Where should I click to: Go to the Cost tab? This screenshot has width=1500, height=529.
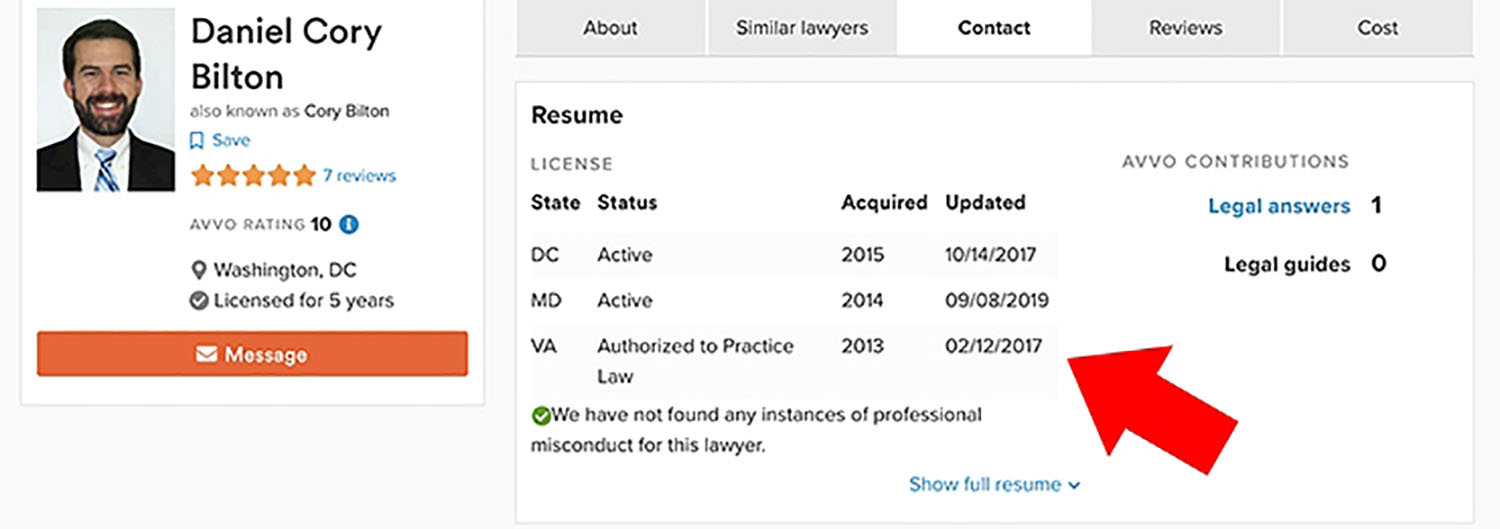coord(1377,28)
